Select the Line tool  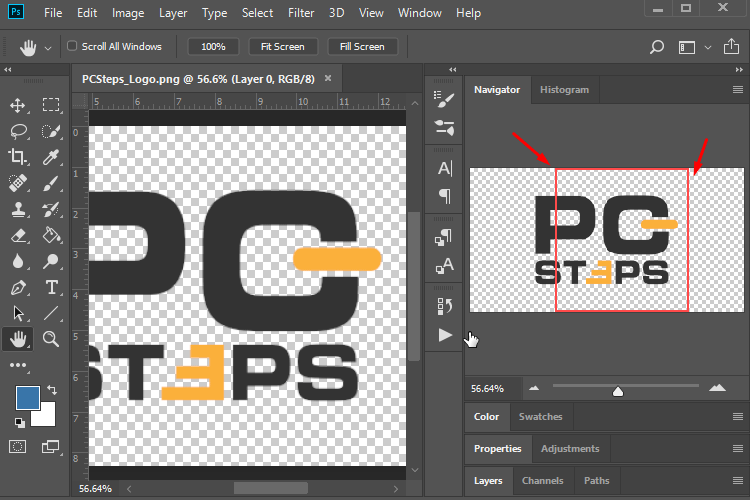[51, 313]
